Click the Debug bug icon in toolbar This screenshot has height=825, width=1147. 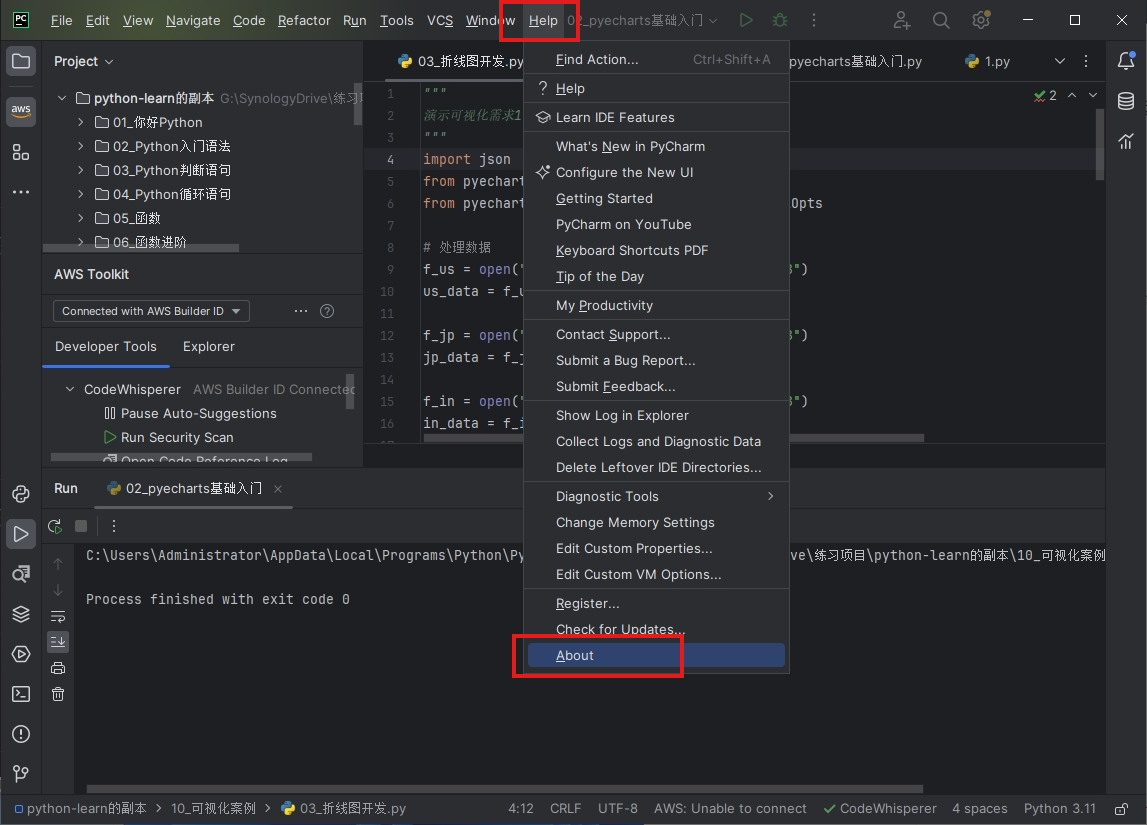click(x=780, y=20)
